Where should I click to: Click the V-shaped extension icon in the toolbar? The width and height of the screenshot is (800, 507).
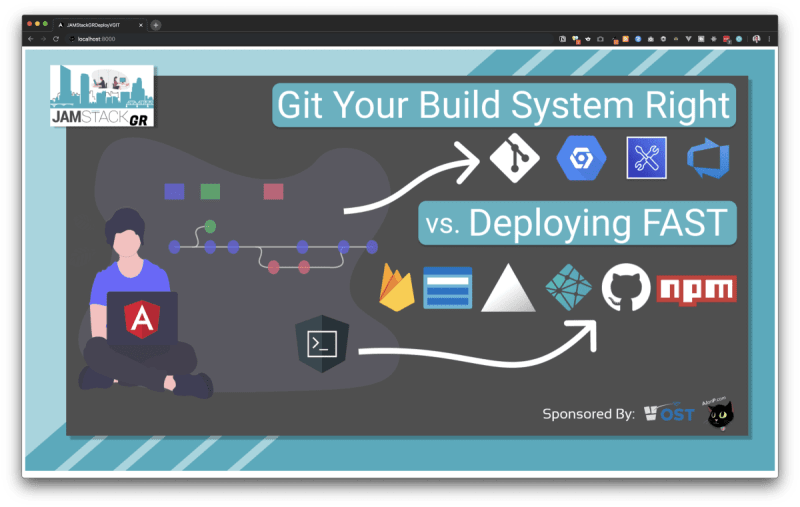(x=688, y=39)
